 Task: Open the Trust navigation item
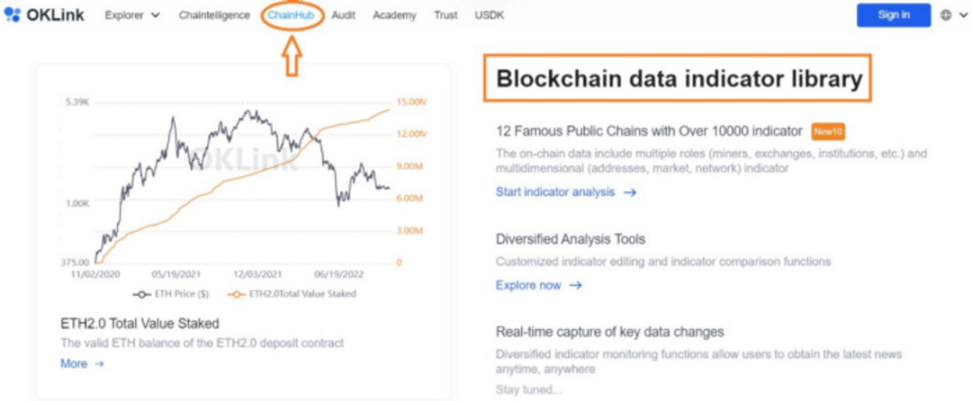446,15
